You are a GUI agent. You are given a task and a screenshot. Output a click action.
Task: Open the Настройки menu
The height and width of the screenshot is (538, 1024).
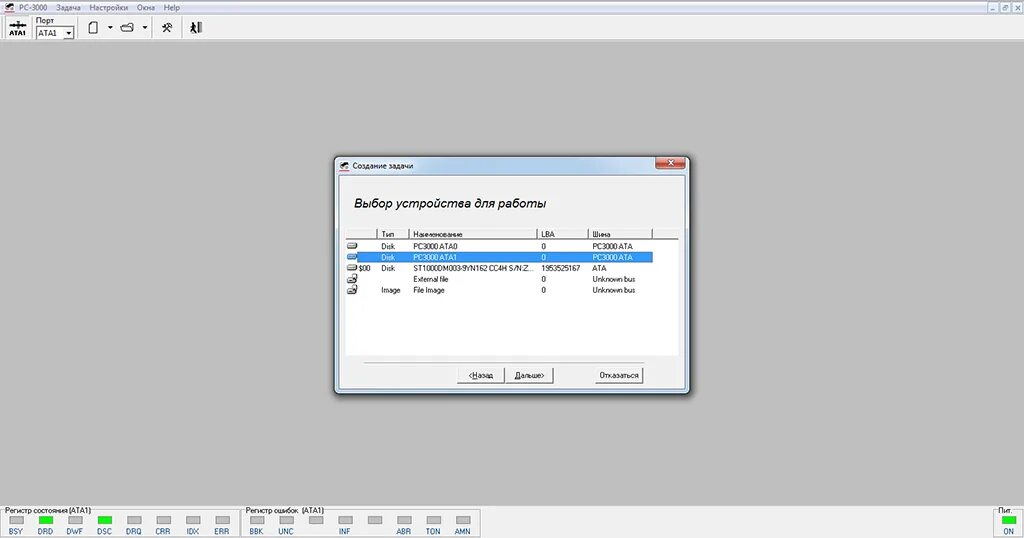108,8
